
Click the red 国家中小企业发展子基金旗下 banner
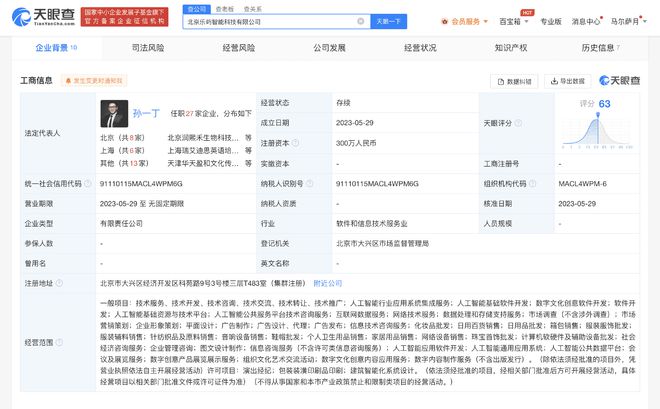(x=125, y=17)
